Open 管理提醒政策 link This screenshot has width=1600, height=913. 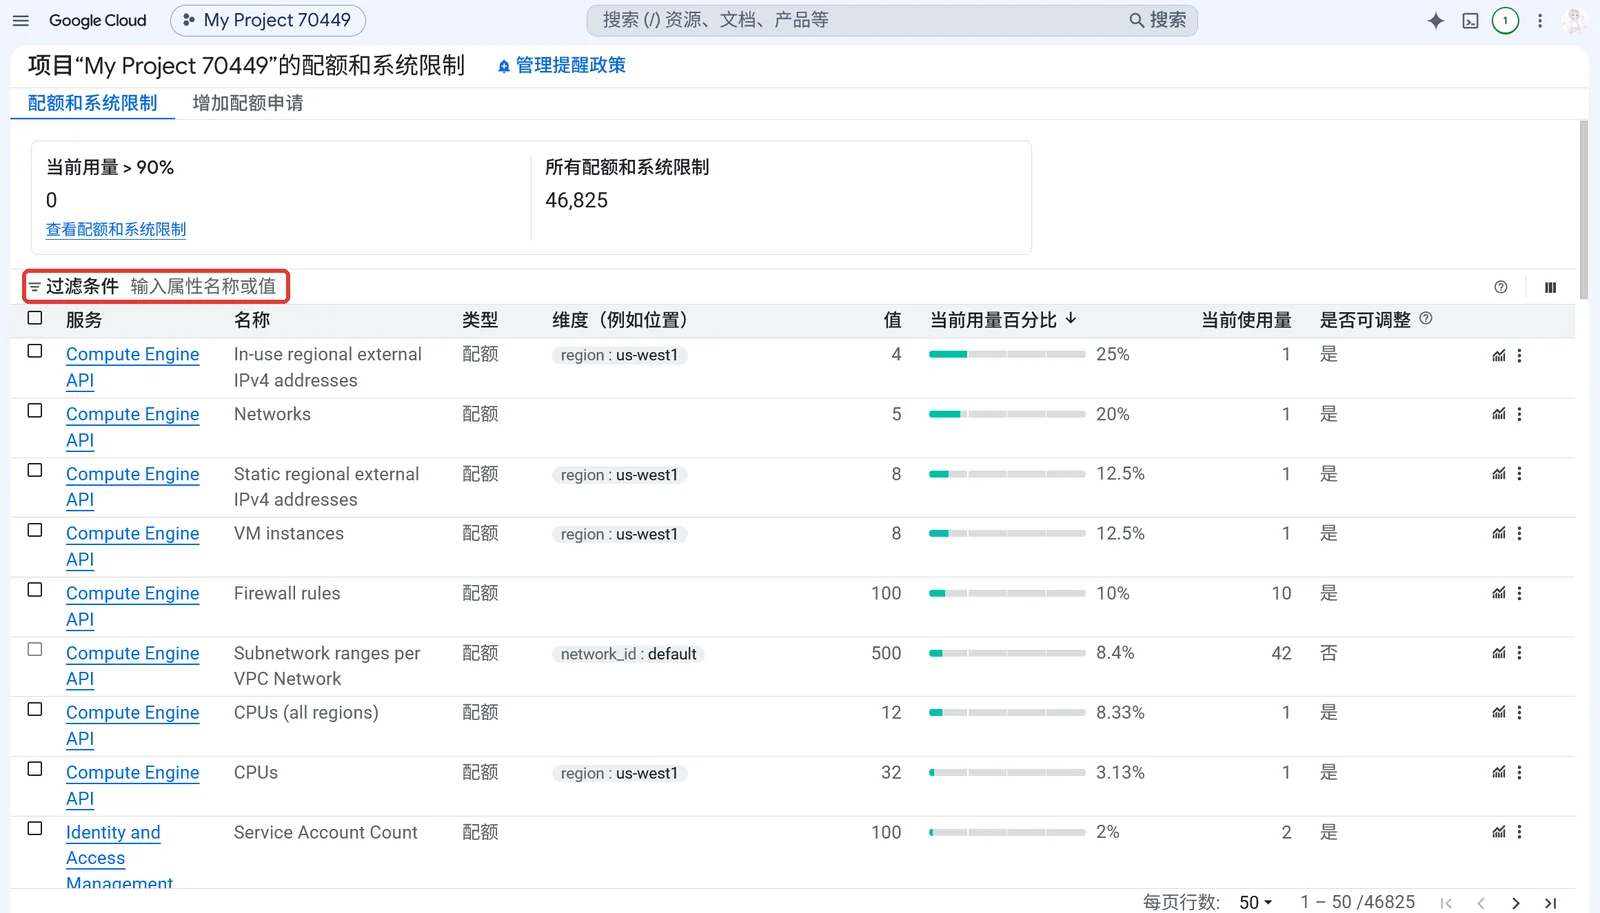point(561,66)
